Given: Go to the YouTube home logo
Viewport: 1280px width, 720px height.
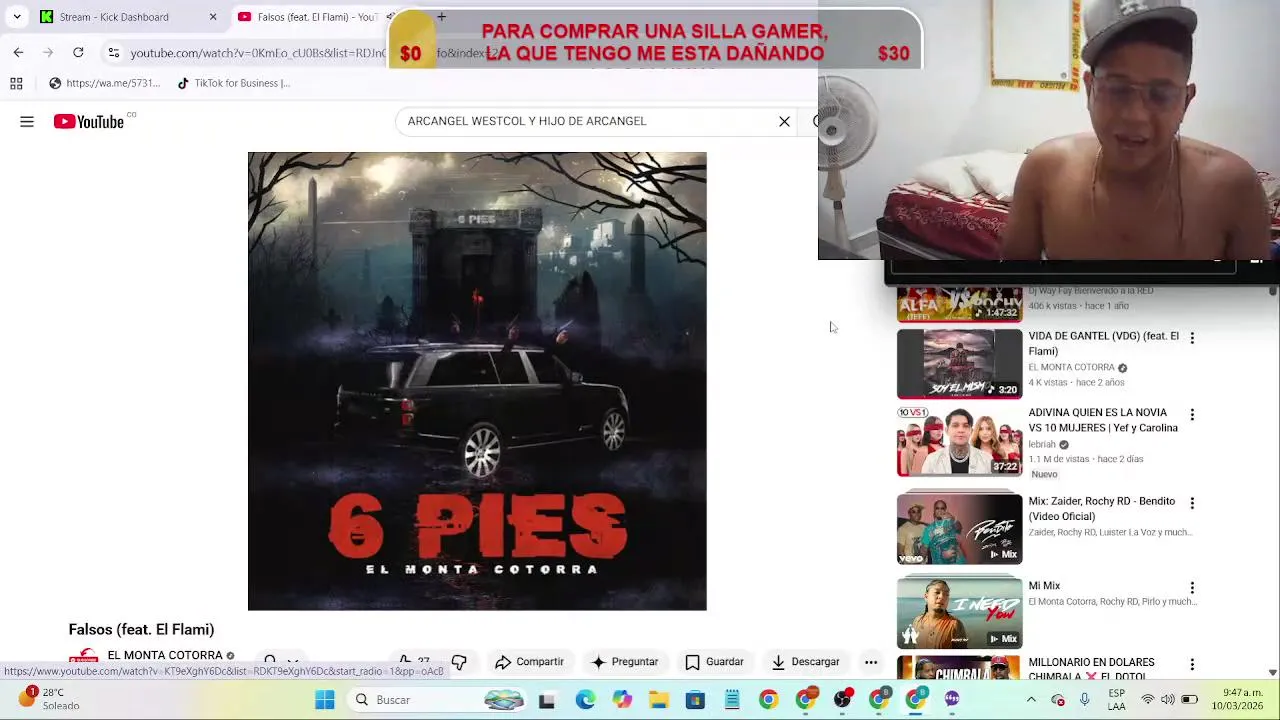Looking at the screenshot, I should [89, 122].
